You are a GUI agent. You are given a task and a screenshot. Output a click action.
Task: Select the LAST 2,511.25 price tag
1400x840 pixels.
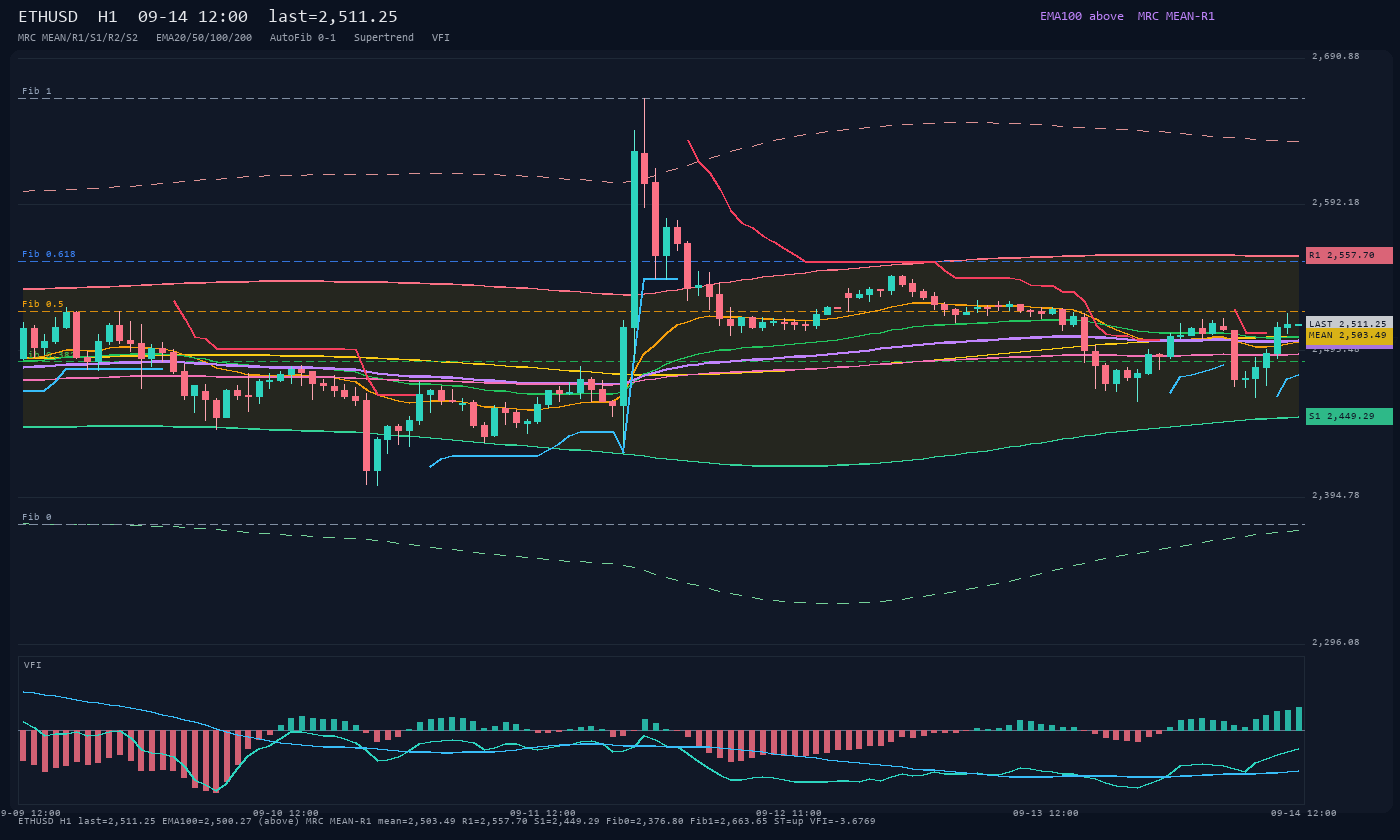click(1349, 324)
